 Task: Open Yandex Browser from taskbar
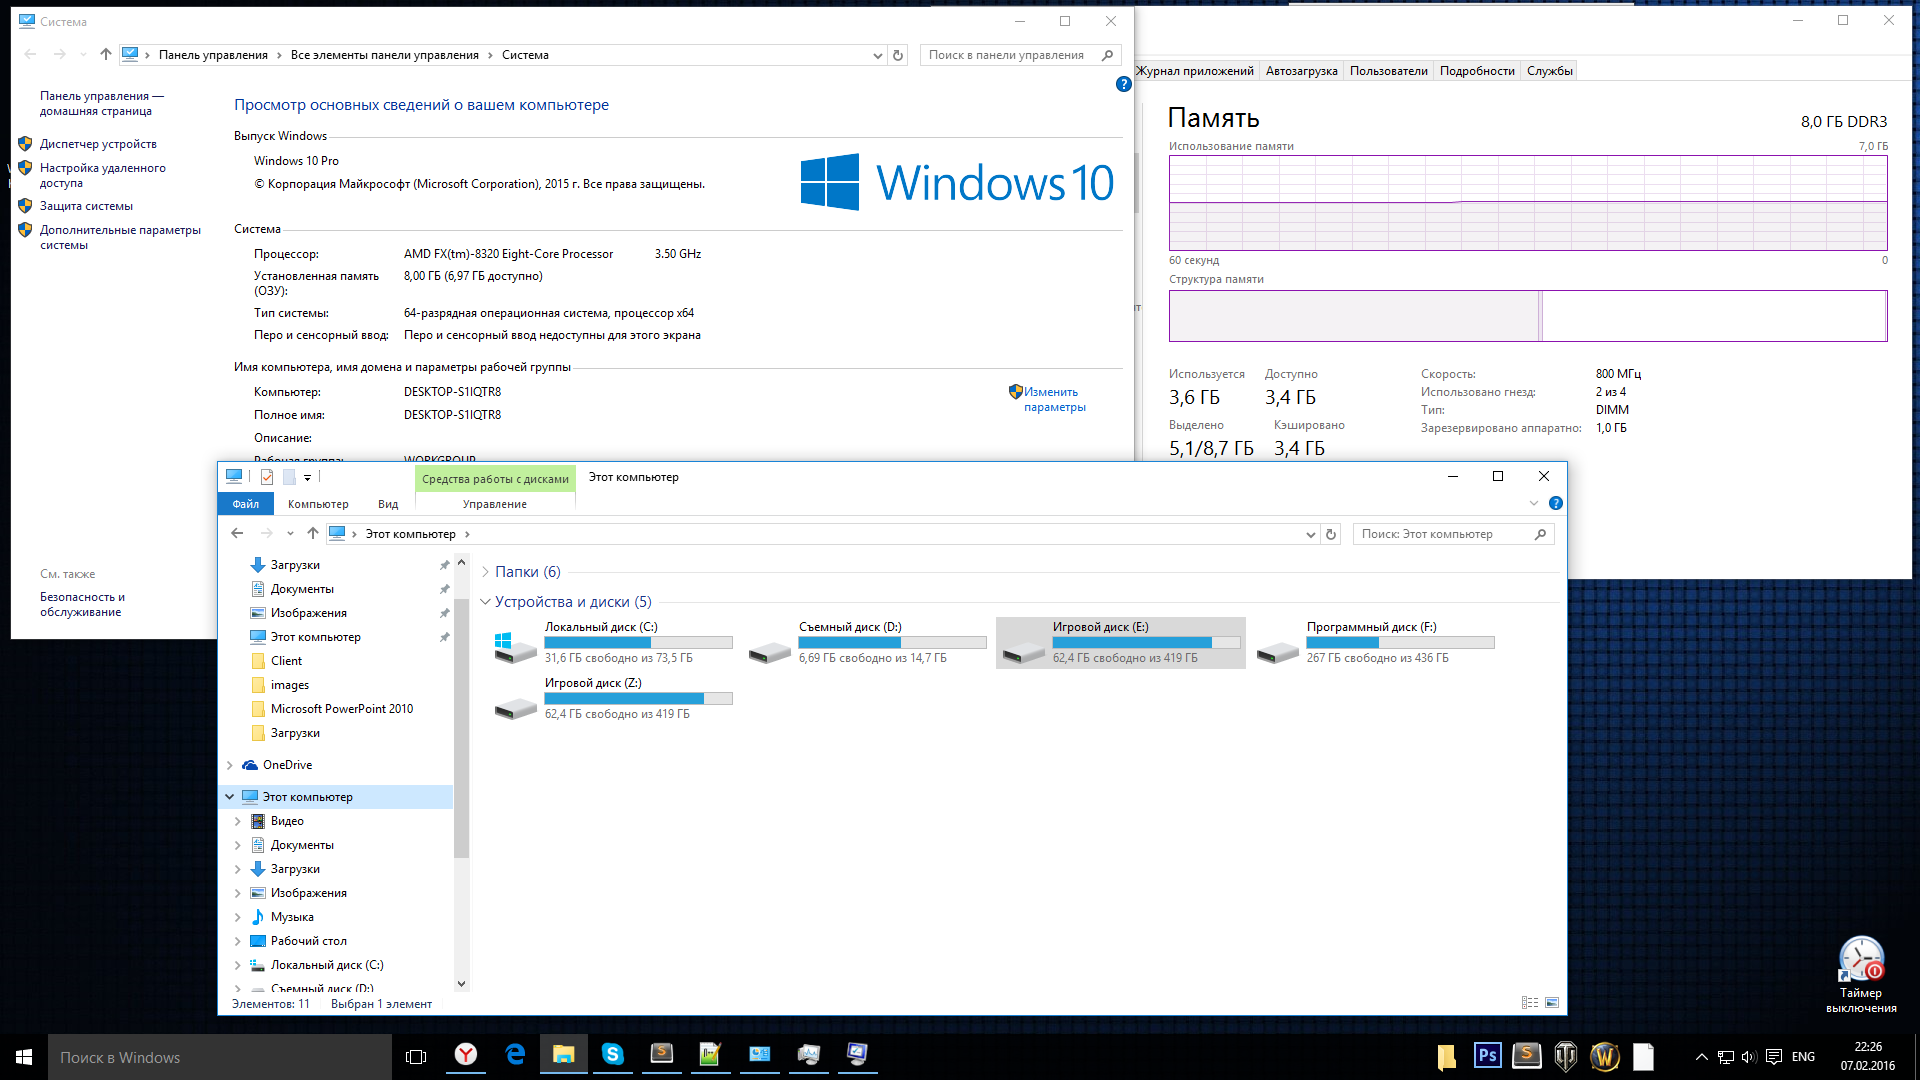[466, 1055]
